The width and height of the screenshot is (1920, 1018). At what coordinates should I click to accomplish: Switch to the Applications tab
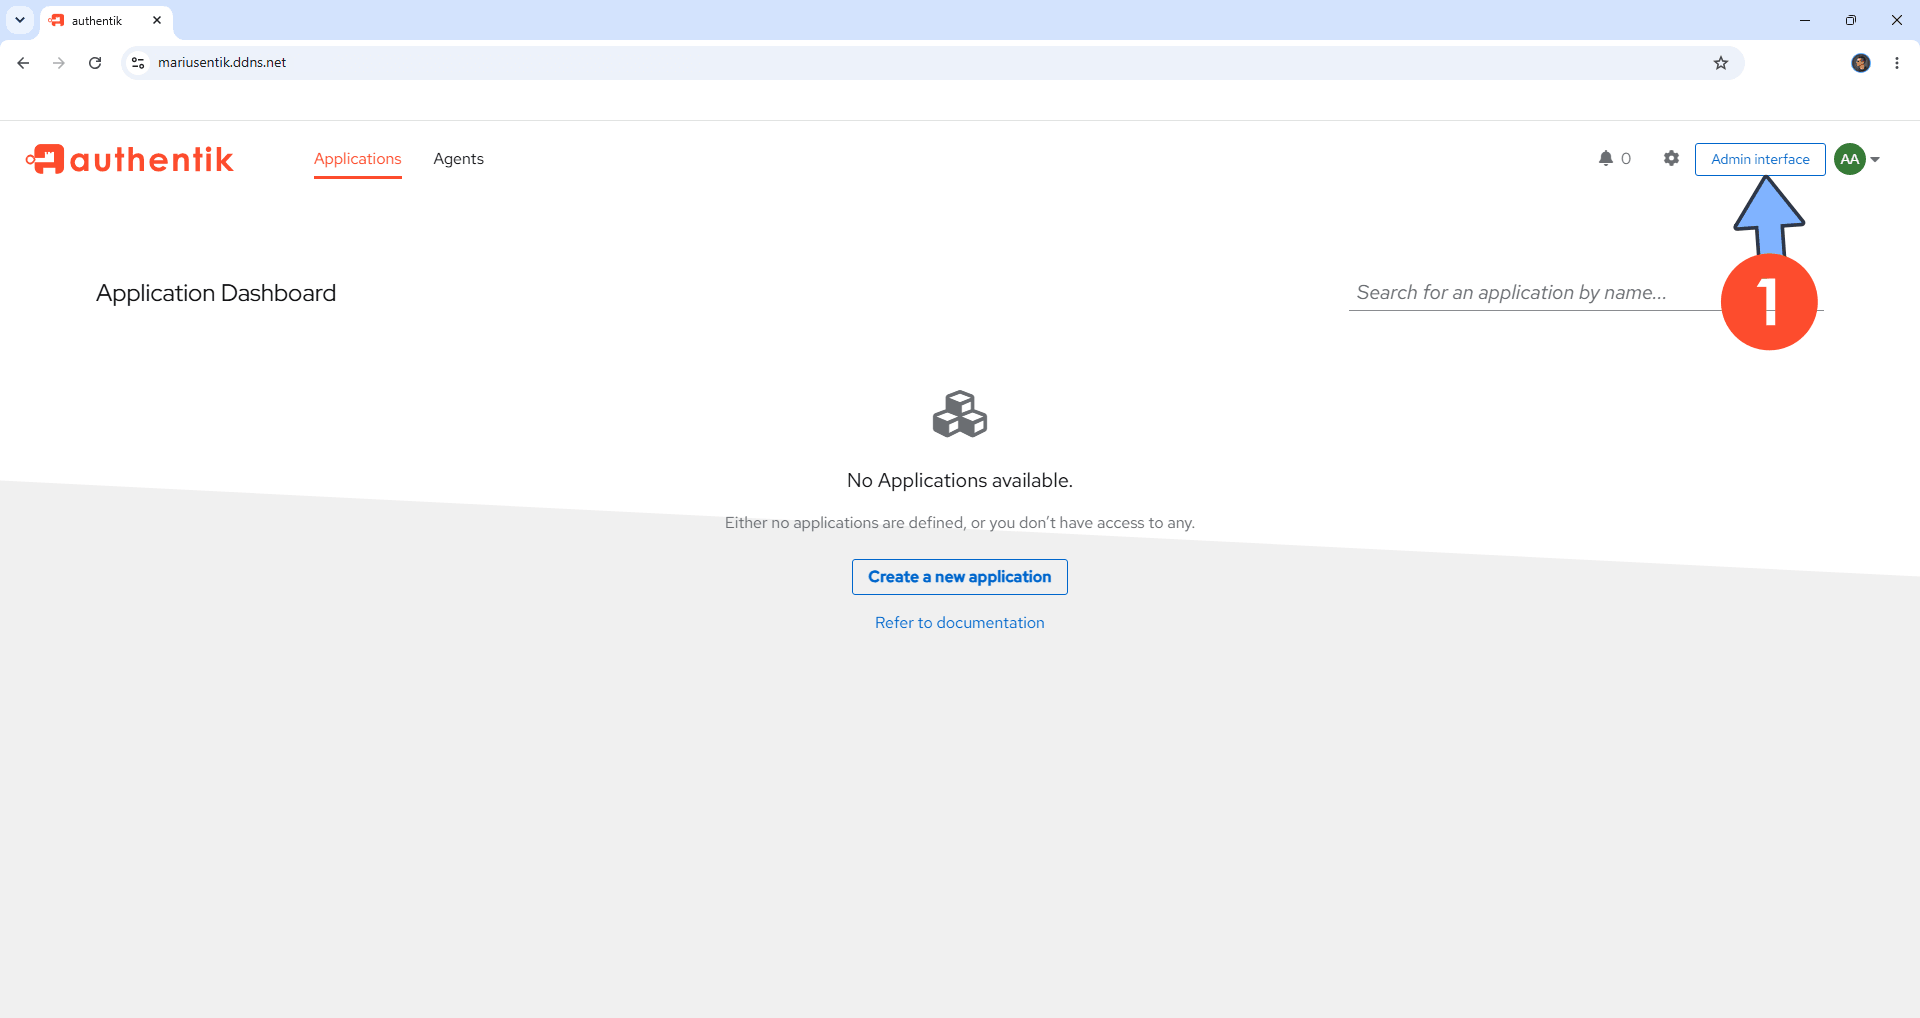357,159
